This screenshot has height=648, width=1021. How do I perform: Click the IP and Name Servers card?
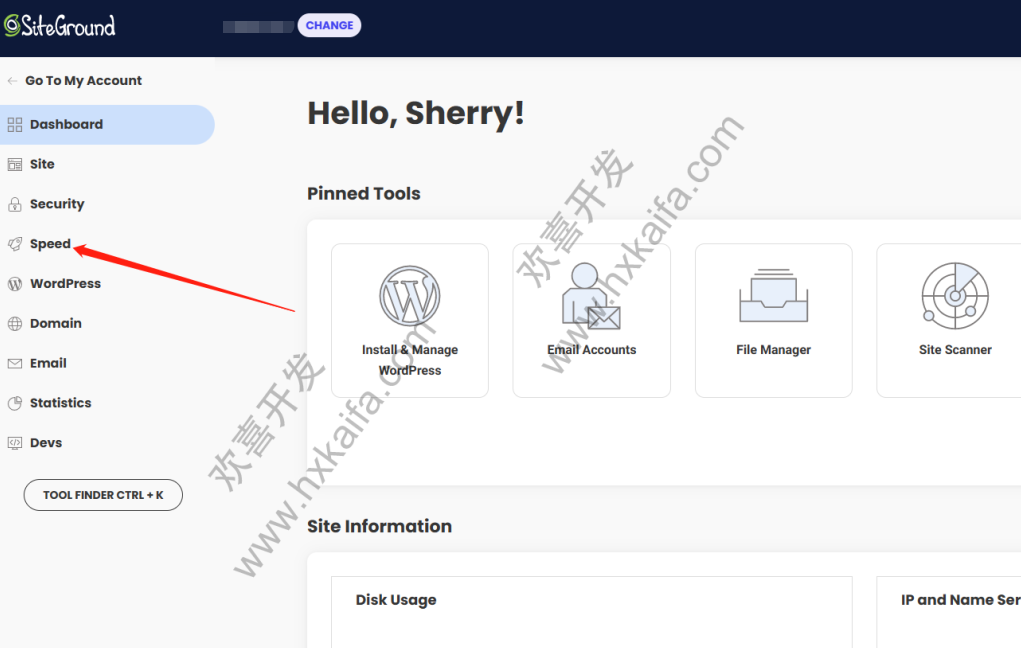tap(950, 610)
